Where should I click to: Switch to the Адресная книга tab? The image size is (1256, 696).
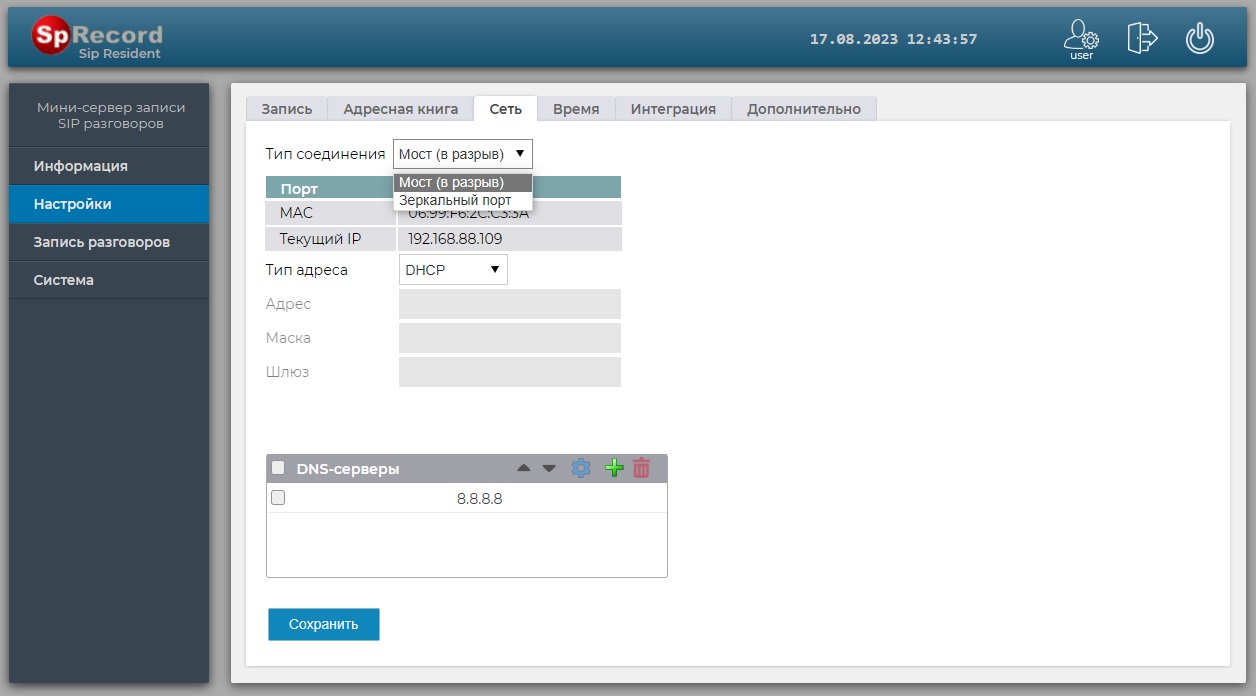[400, 109]
